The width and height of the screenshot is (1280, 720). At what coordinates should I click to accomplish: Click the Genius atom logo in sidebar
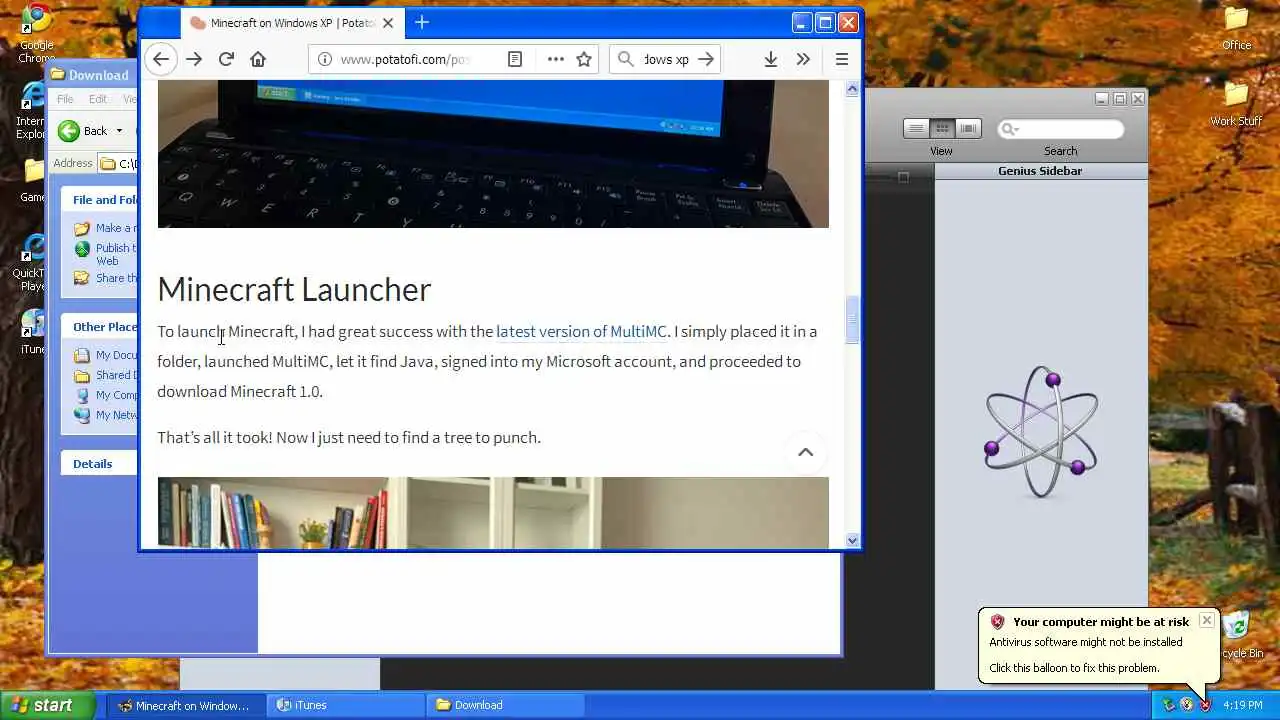1041,432
